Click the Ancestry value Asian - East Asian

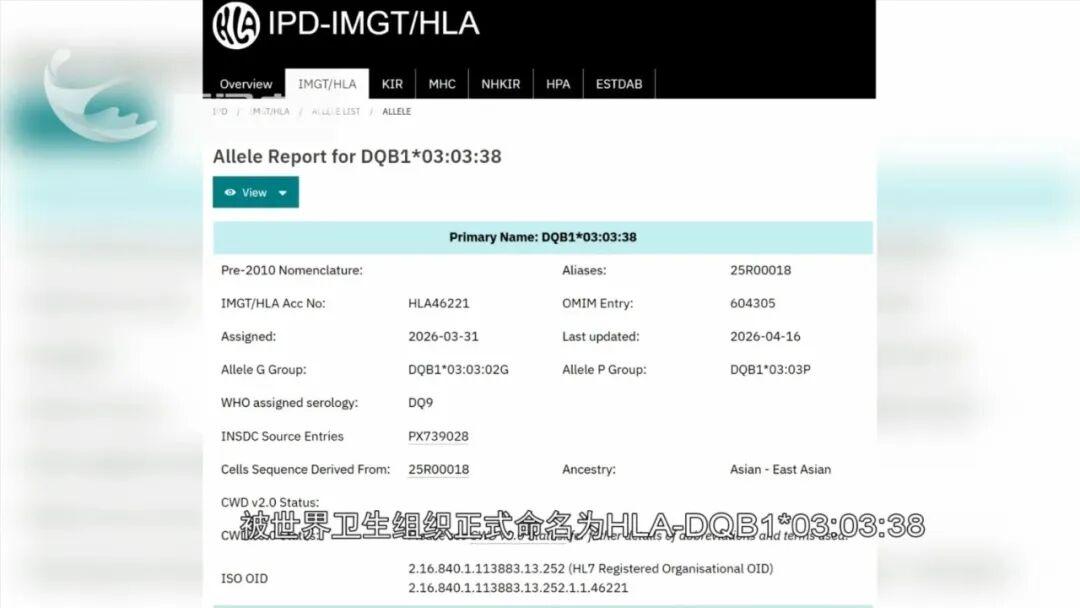(x=780, y=469)
